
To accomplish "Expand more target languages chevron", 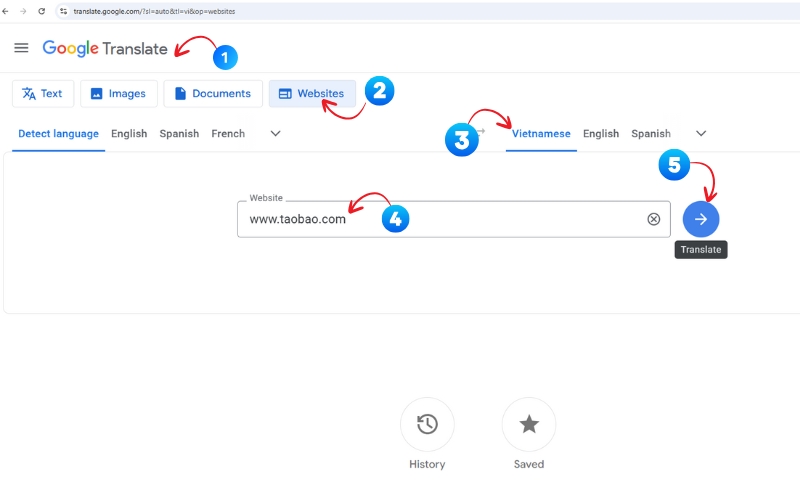I will pos(701,134).
